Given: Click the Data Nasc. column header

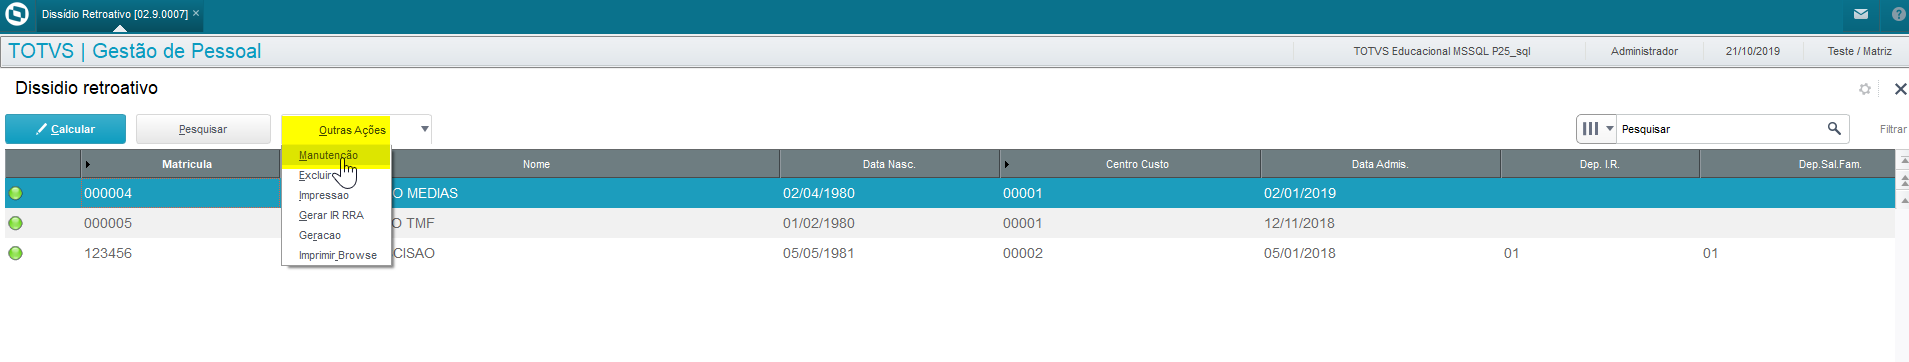Looking at the screenshot, I should pyautogui.click(x=889, y=164).
